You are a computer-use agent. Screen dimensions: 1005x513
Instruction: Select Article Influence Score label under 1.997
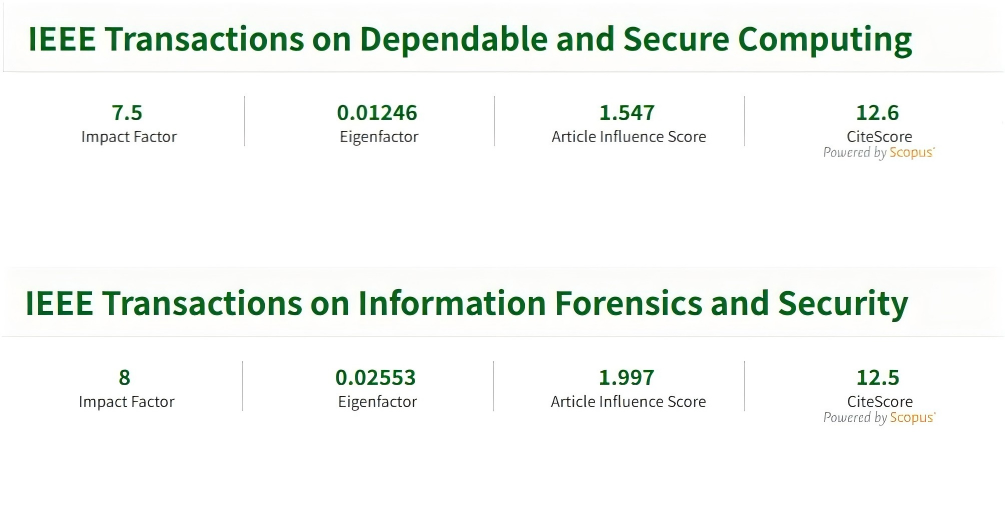click(628, 401)
